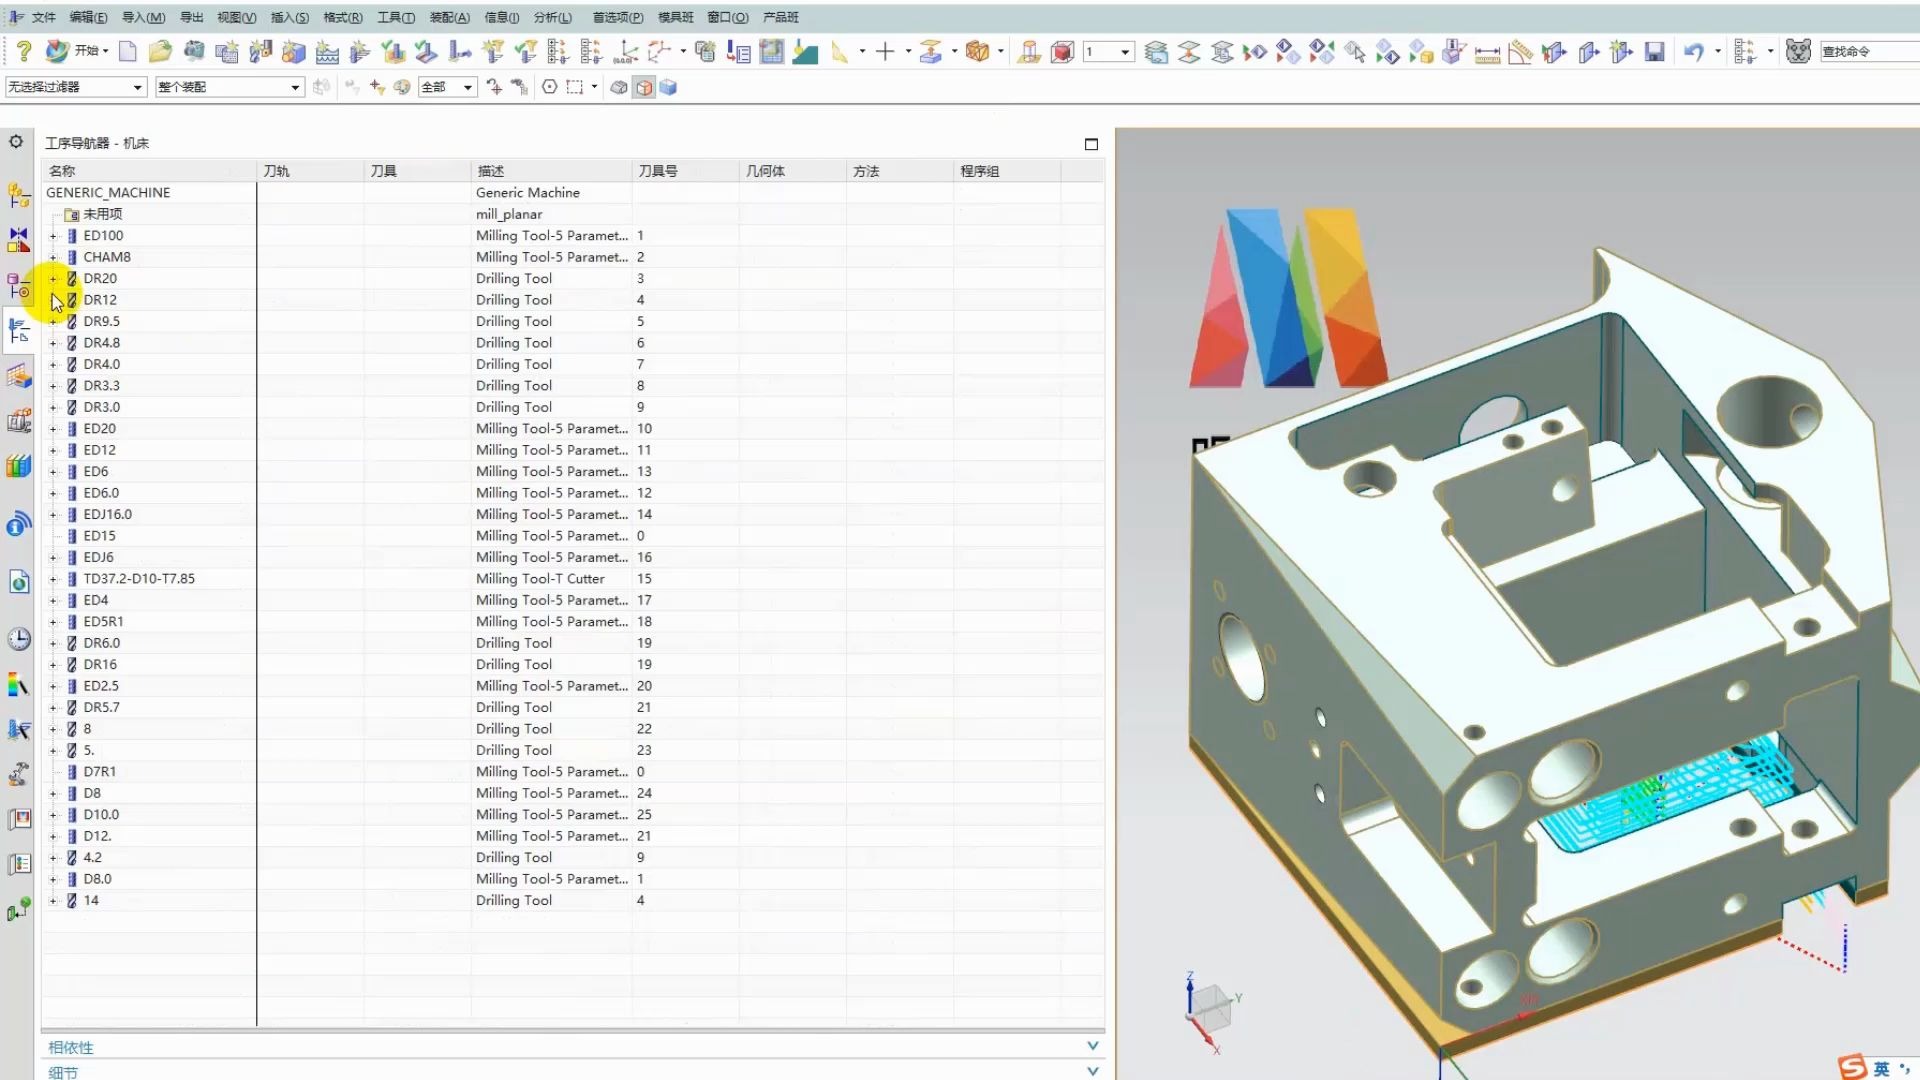Maximize the operation navigator panel
This screenshot has width=1920, height=1080.
pos(1091,144)
